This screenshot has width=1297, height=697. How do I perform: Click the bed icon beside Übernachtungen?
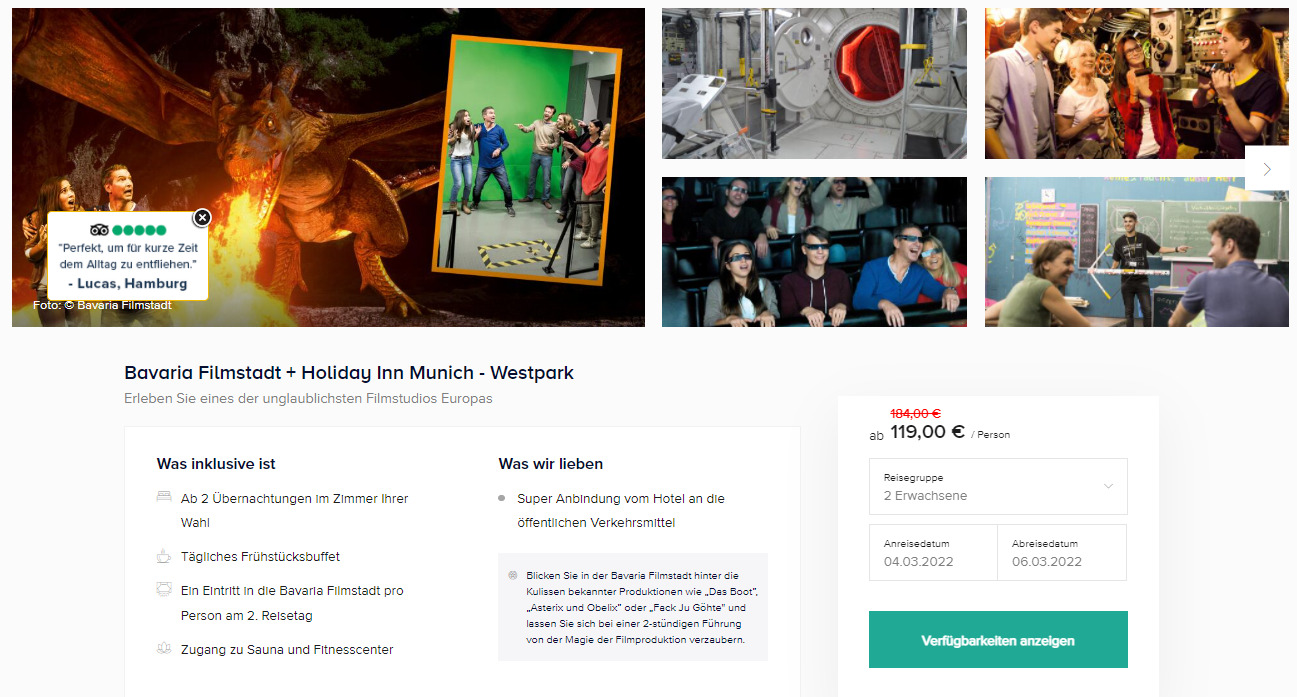click(164, 497)
